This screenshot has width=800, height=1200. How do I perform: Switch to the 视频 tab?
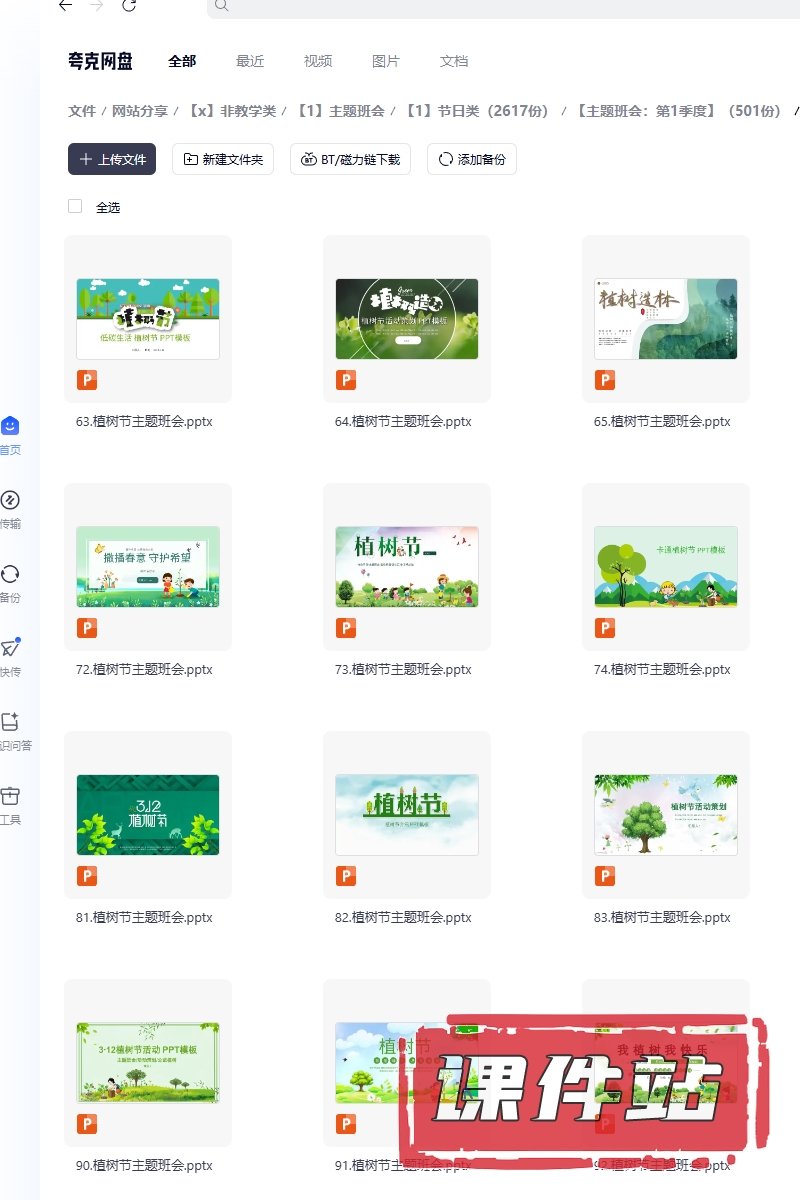[x=318, y=61]
